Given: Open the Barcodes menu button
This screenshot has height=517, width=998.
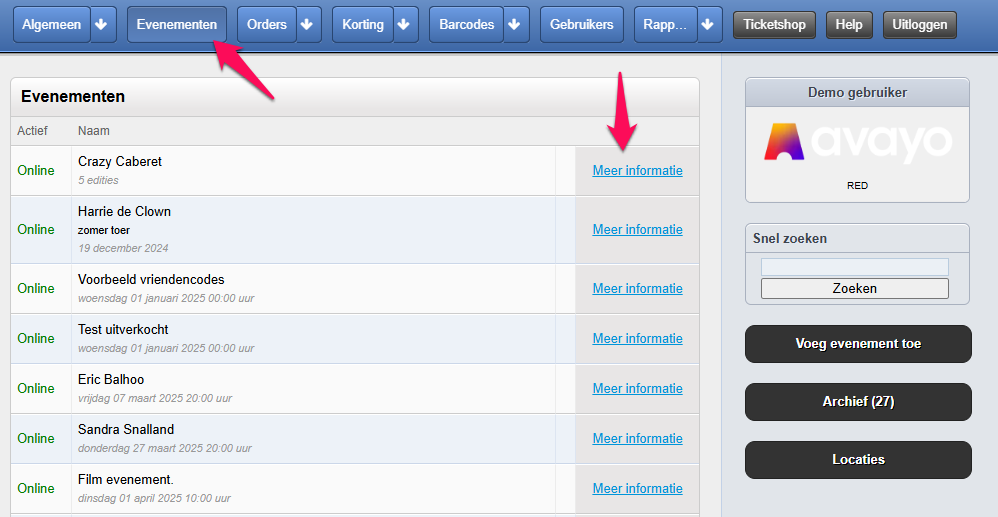Looking at the screenshot, I should point(467,25).
